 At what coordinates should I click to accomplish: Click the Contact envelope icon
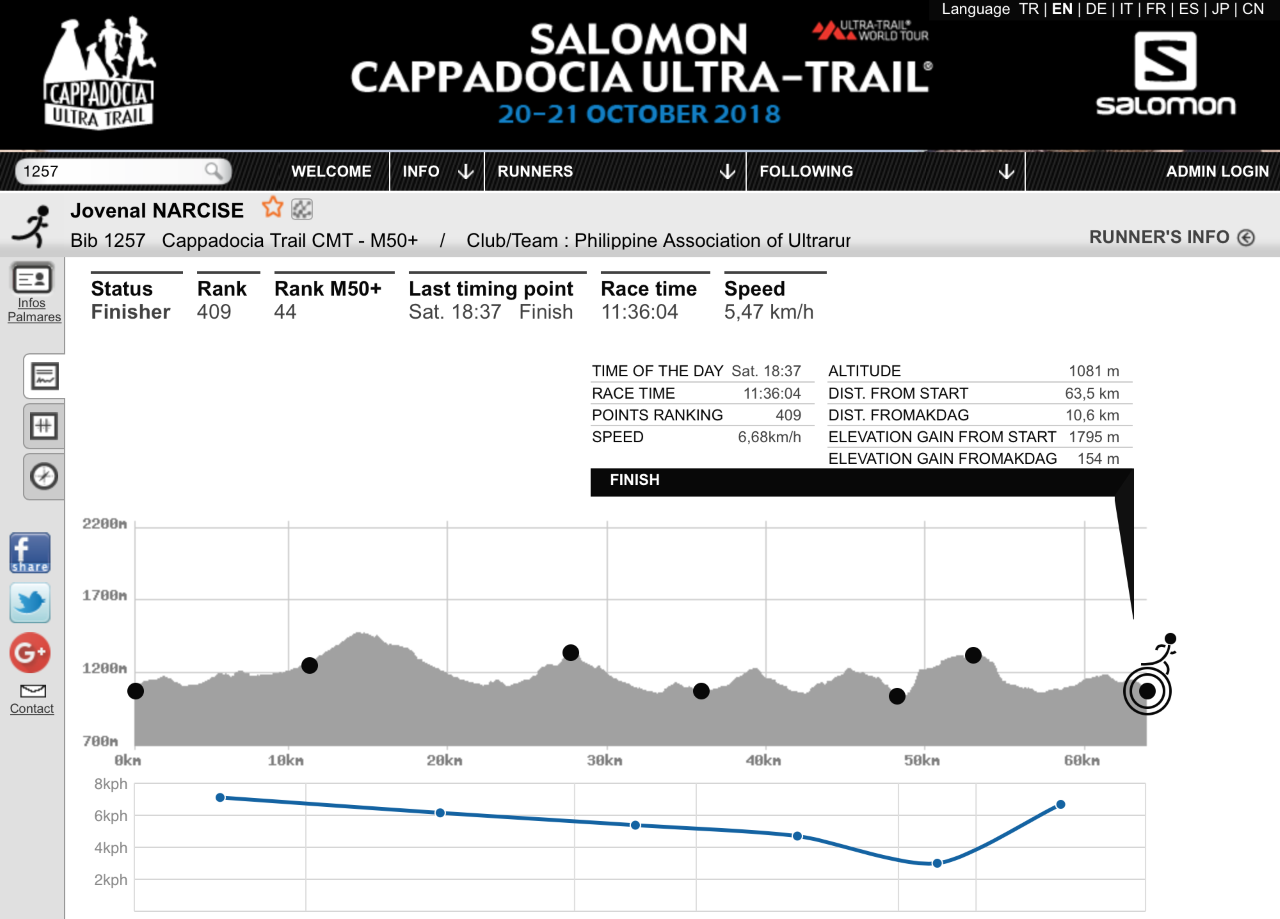[32, 691]
